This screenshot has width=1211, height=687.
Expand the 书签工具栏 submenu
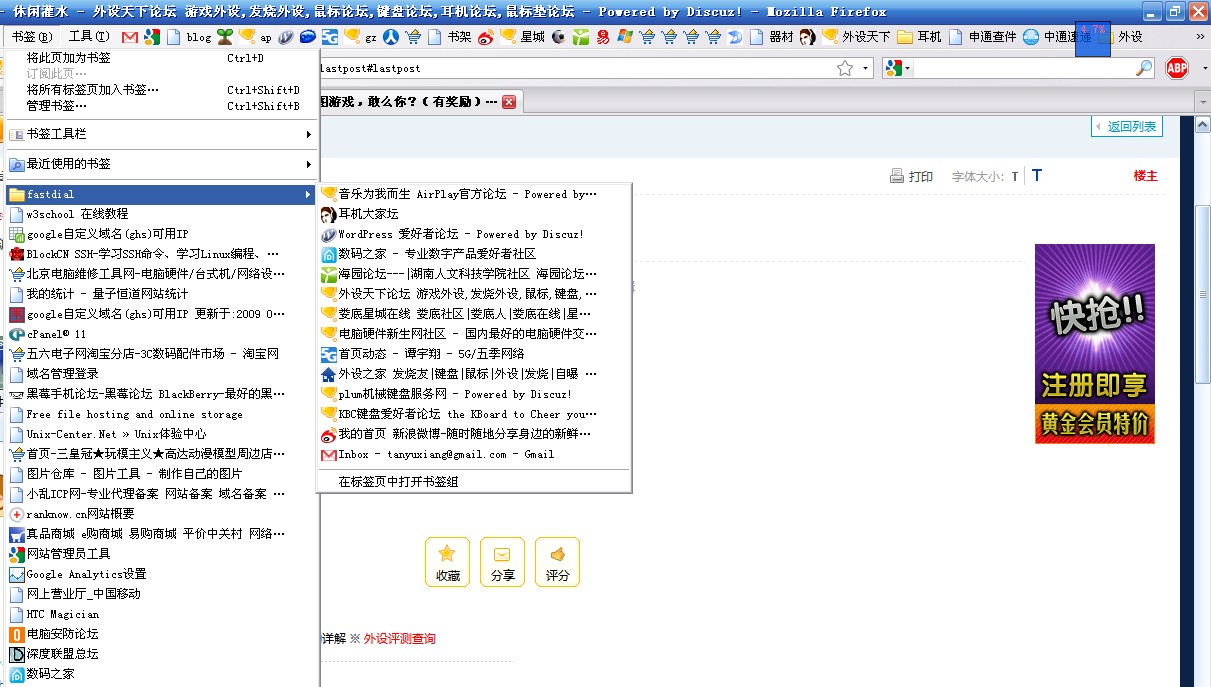(162, 134)
